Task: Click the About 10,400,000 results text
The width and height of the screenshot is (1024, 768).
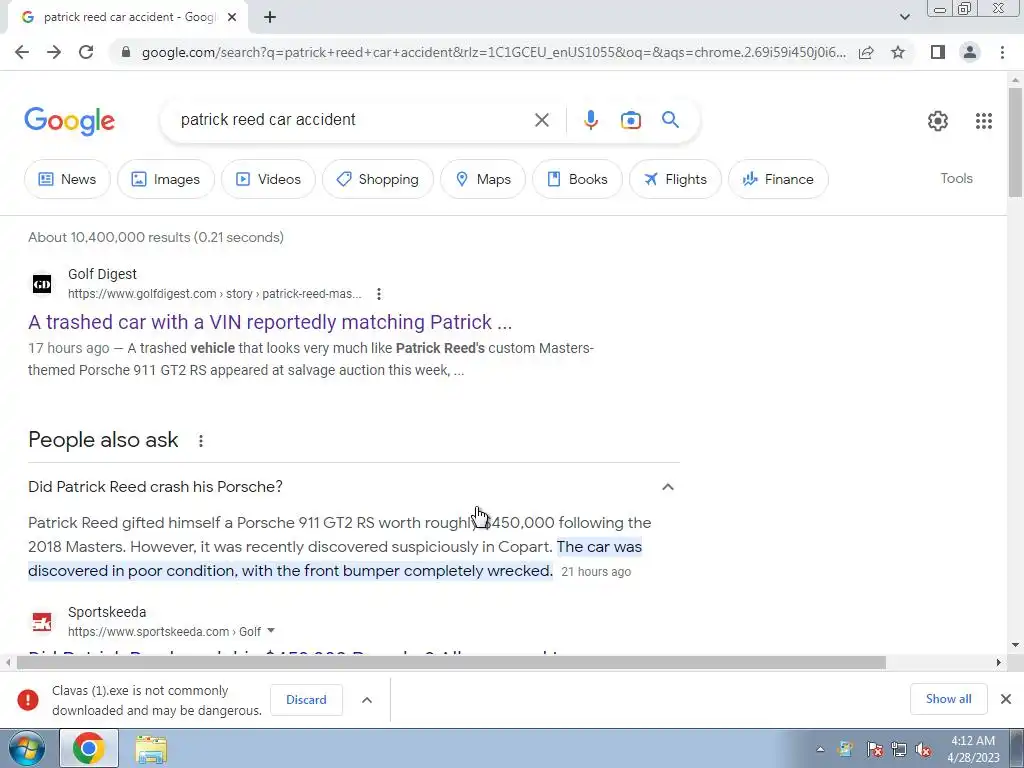Action: click(x=156, y=238)
